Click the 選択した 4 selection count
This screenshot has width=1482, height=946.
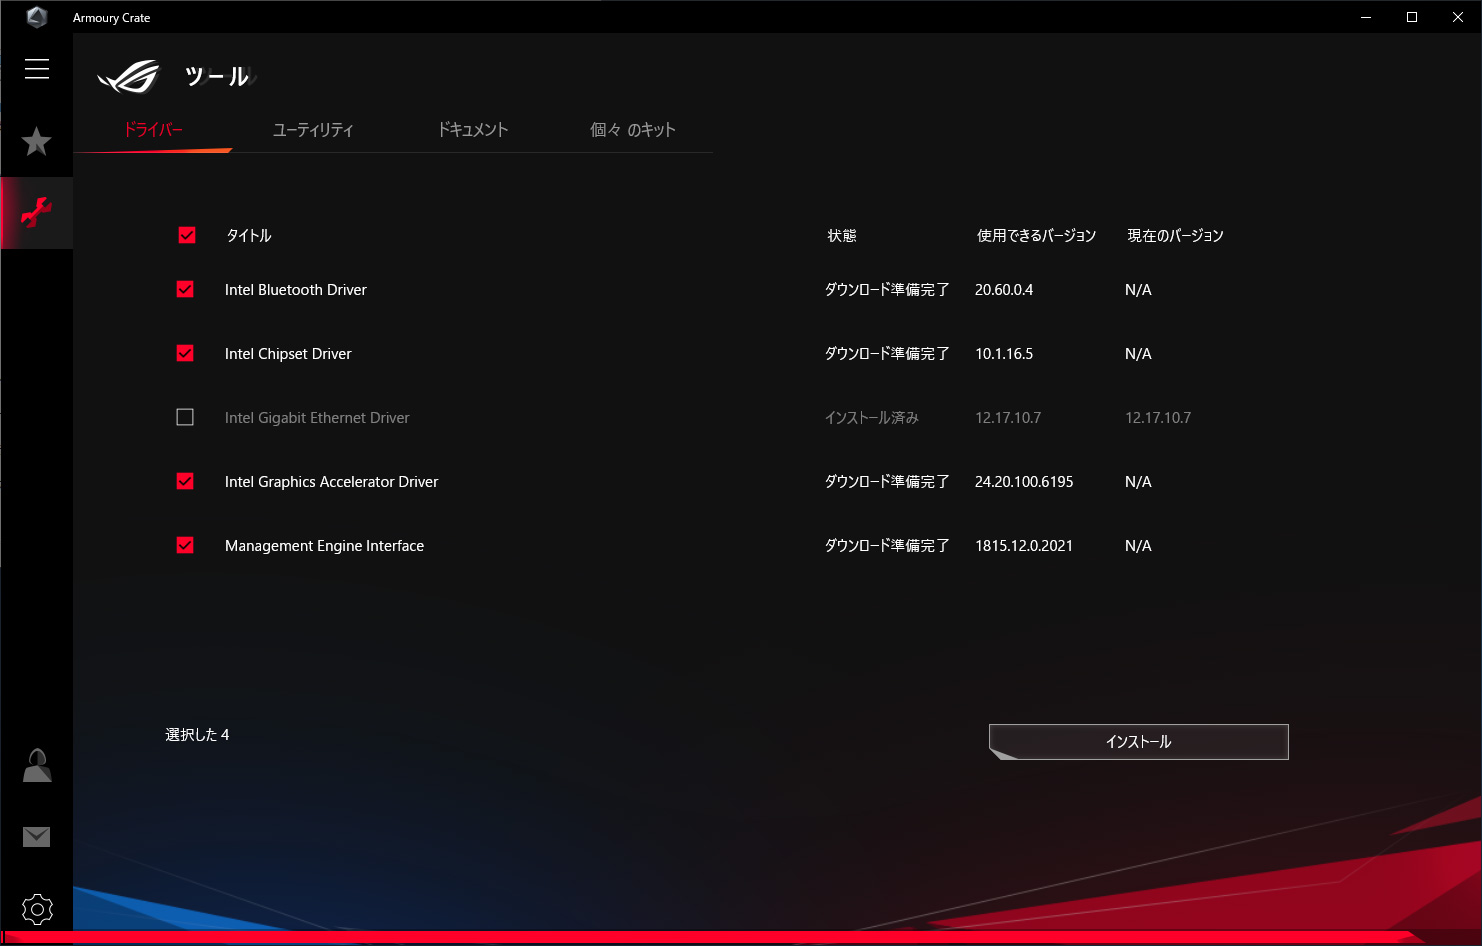coord(197,735)
